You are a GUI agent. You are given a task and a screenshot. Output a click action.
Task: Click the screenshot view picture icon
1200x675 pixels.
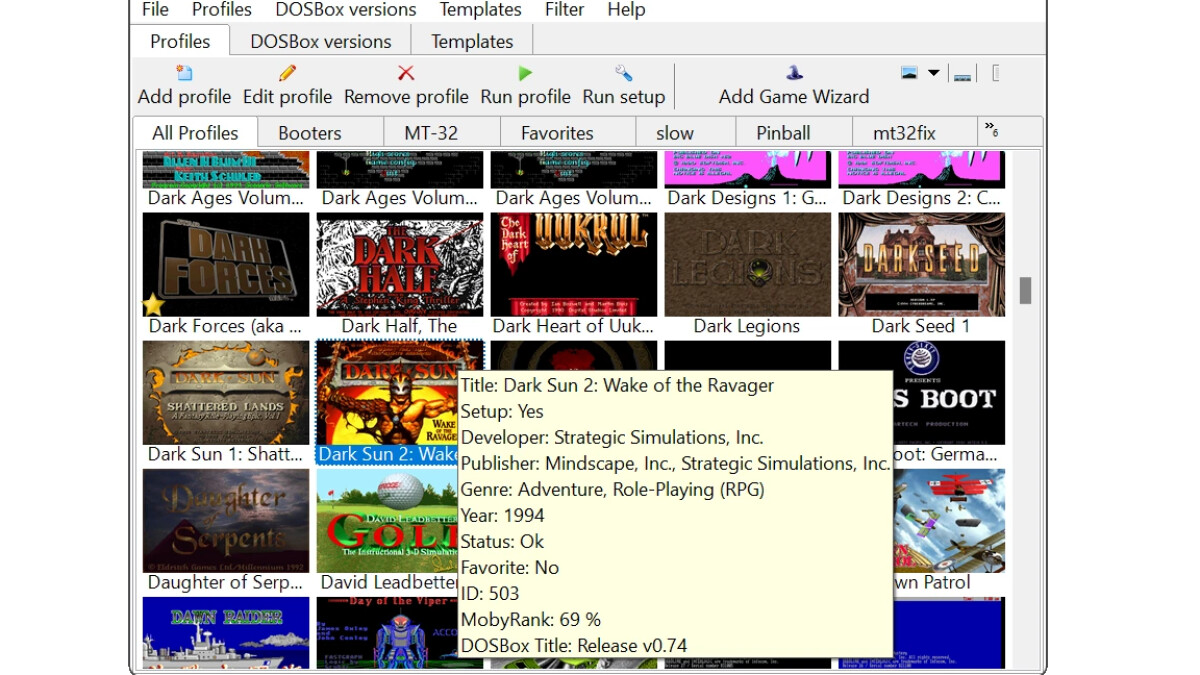909,73
